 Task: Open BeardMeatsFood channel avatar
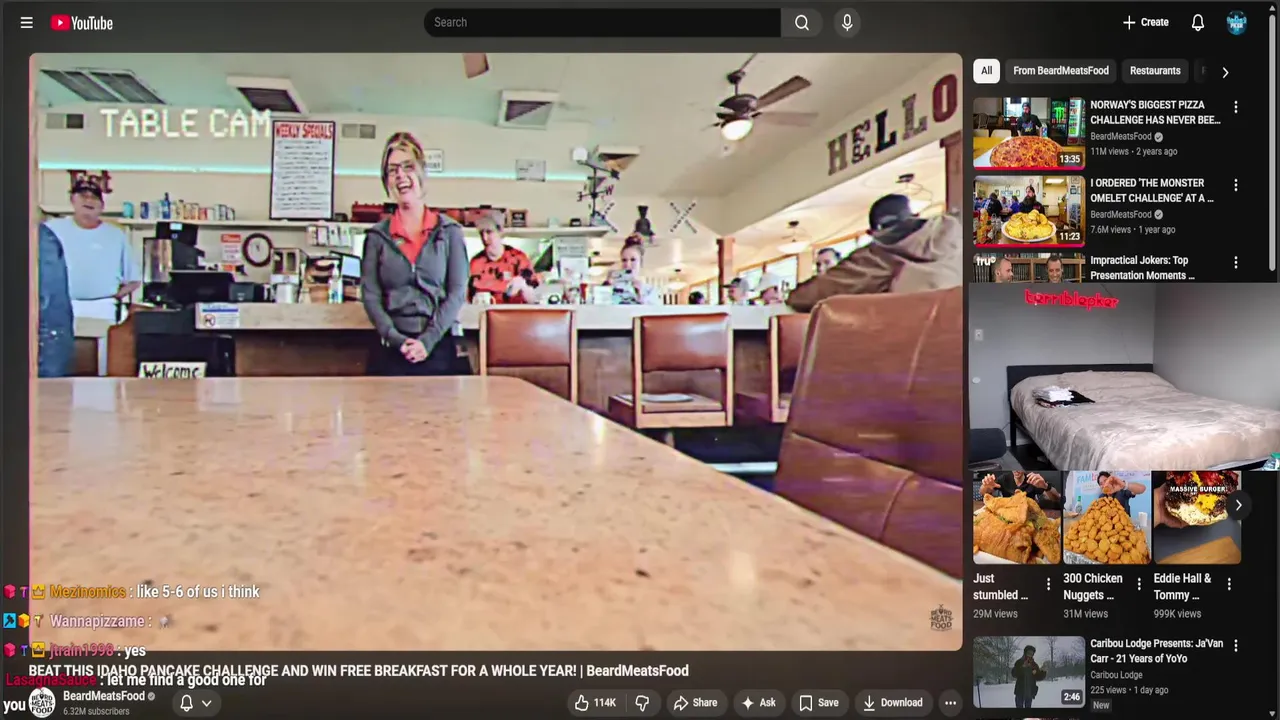(42, 703)
